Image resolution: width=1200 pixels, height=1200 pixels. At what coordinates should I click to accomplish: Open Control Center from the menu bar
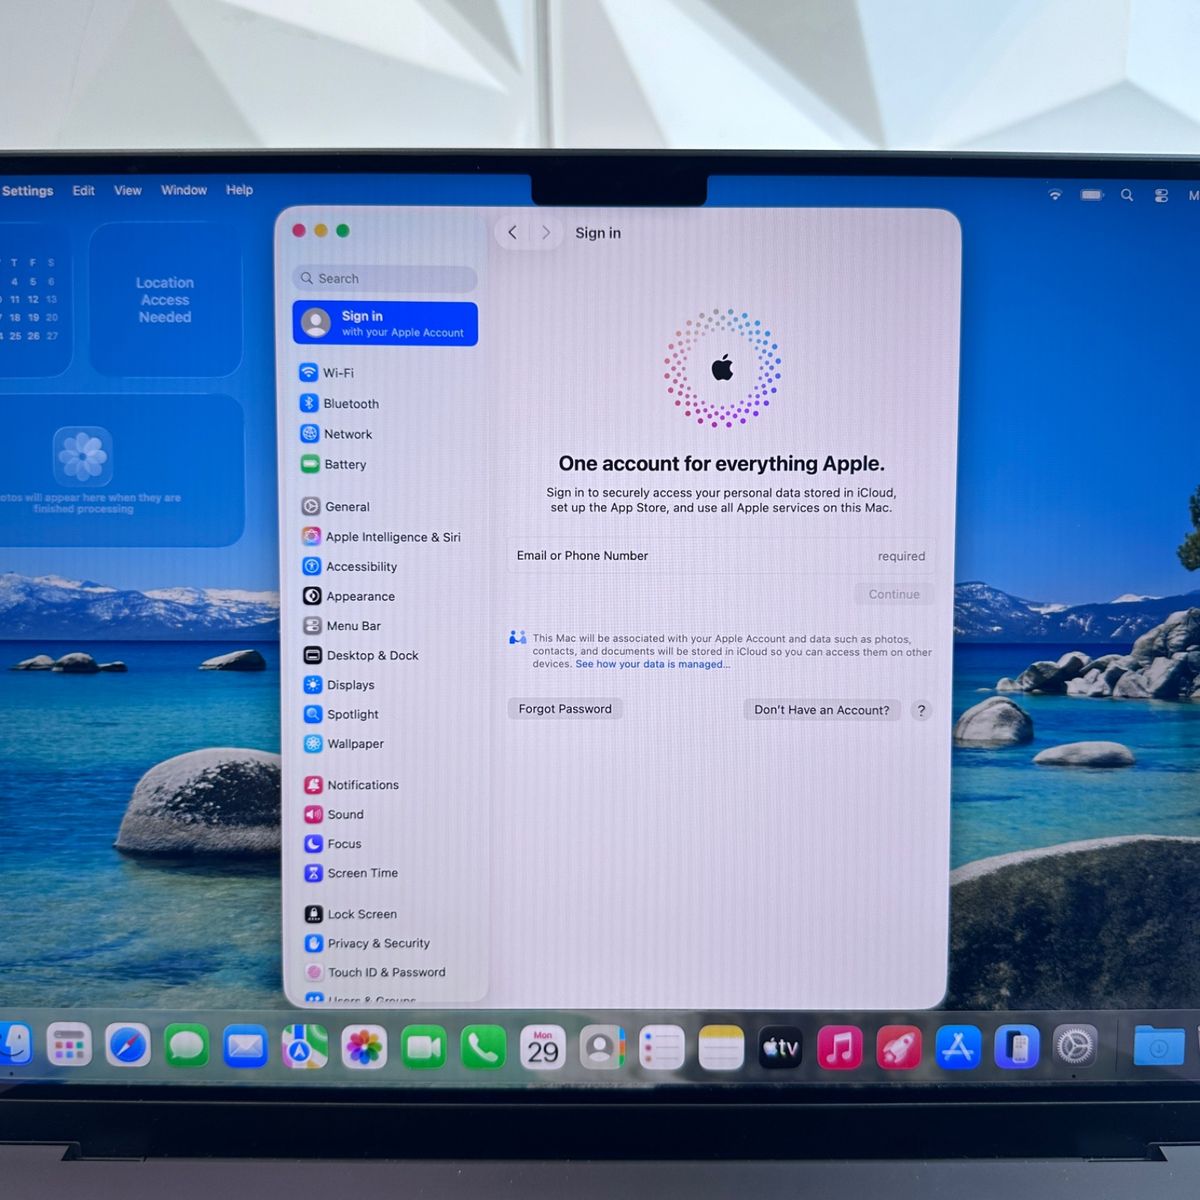[x=1161, y=196]
